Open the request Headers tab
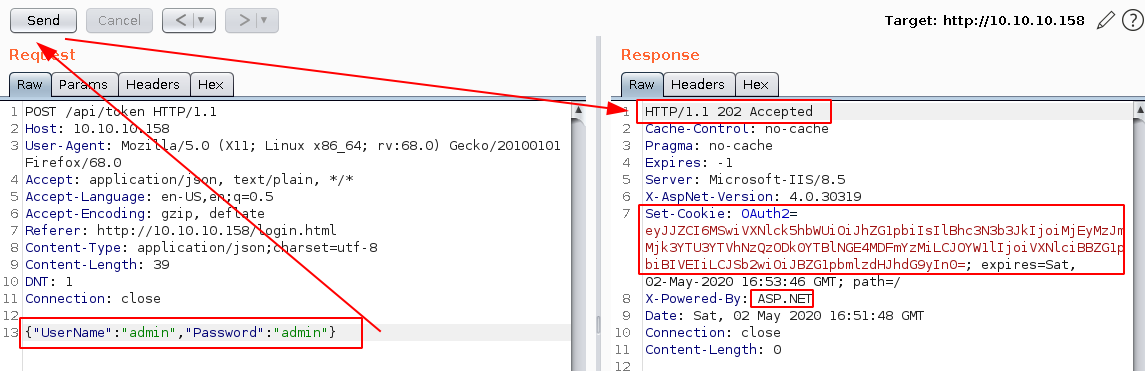This screenshot has width=1145, height=371. 153,85
